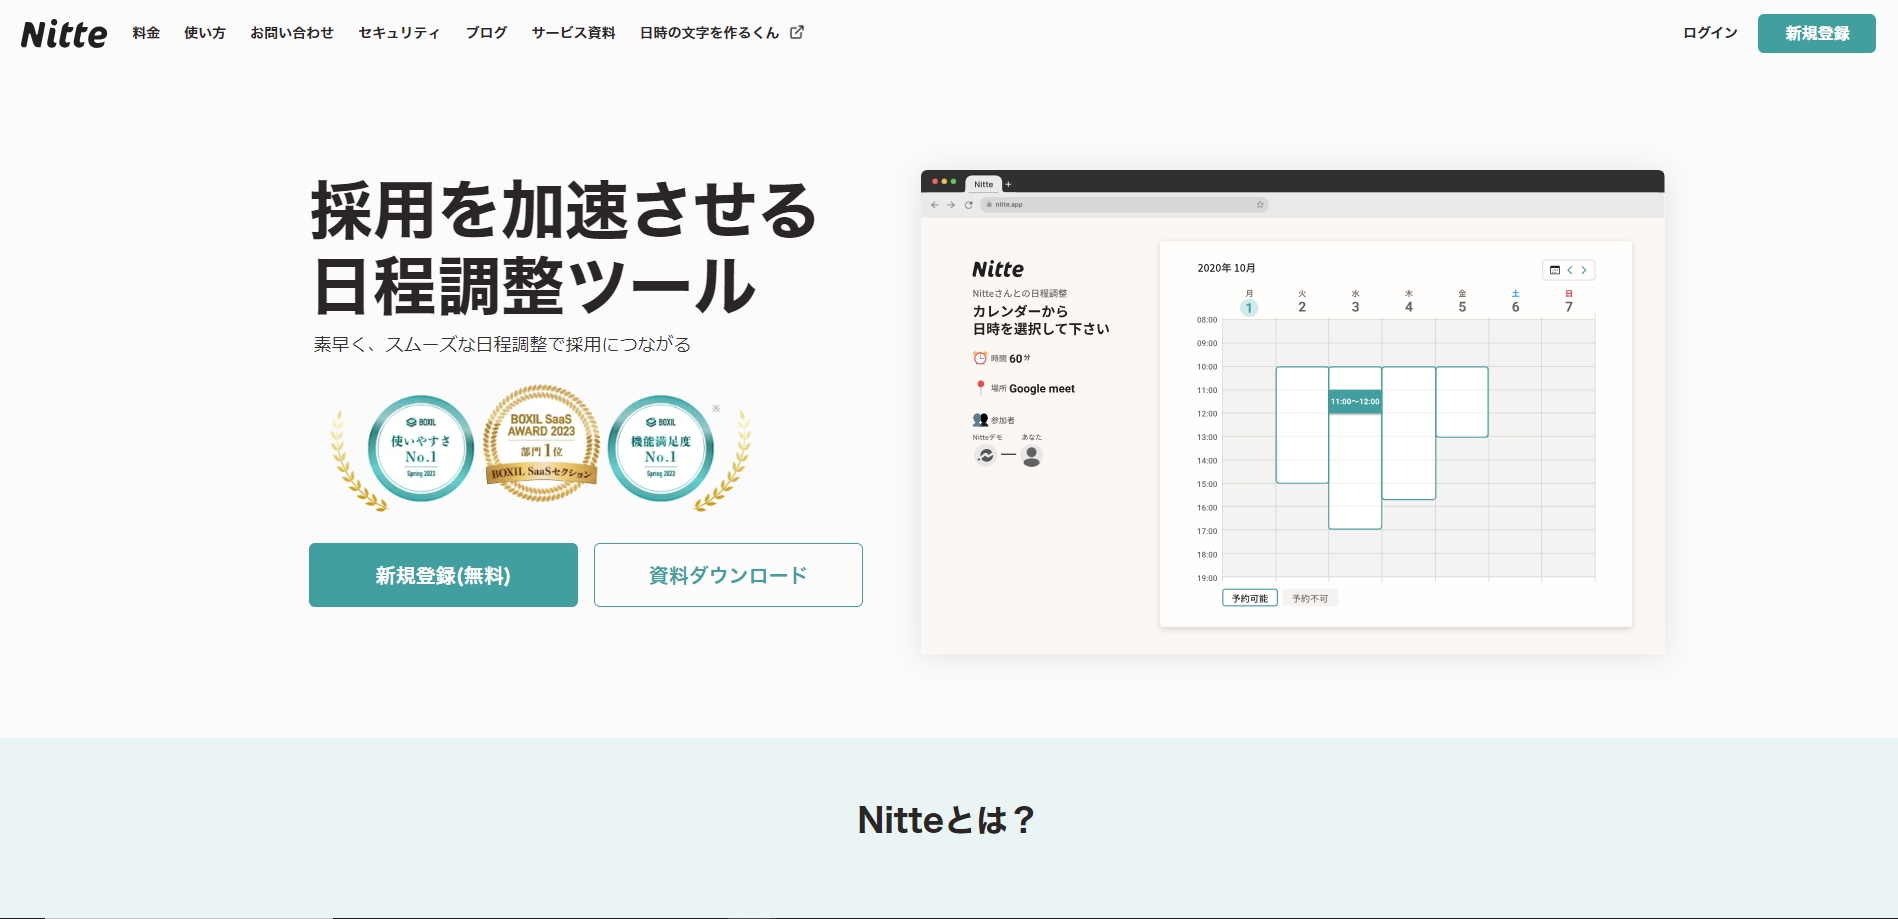The width and height of the screenshot is (1898, 919).
Task: Go to お問い合わせ contact page
Action: tap(292, 33)
